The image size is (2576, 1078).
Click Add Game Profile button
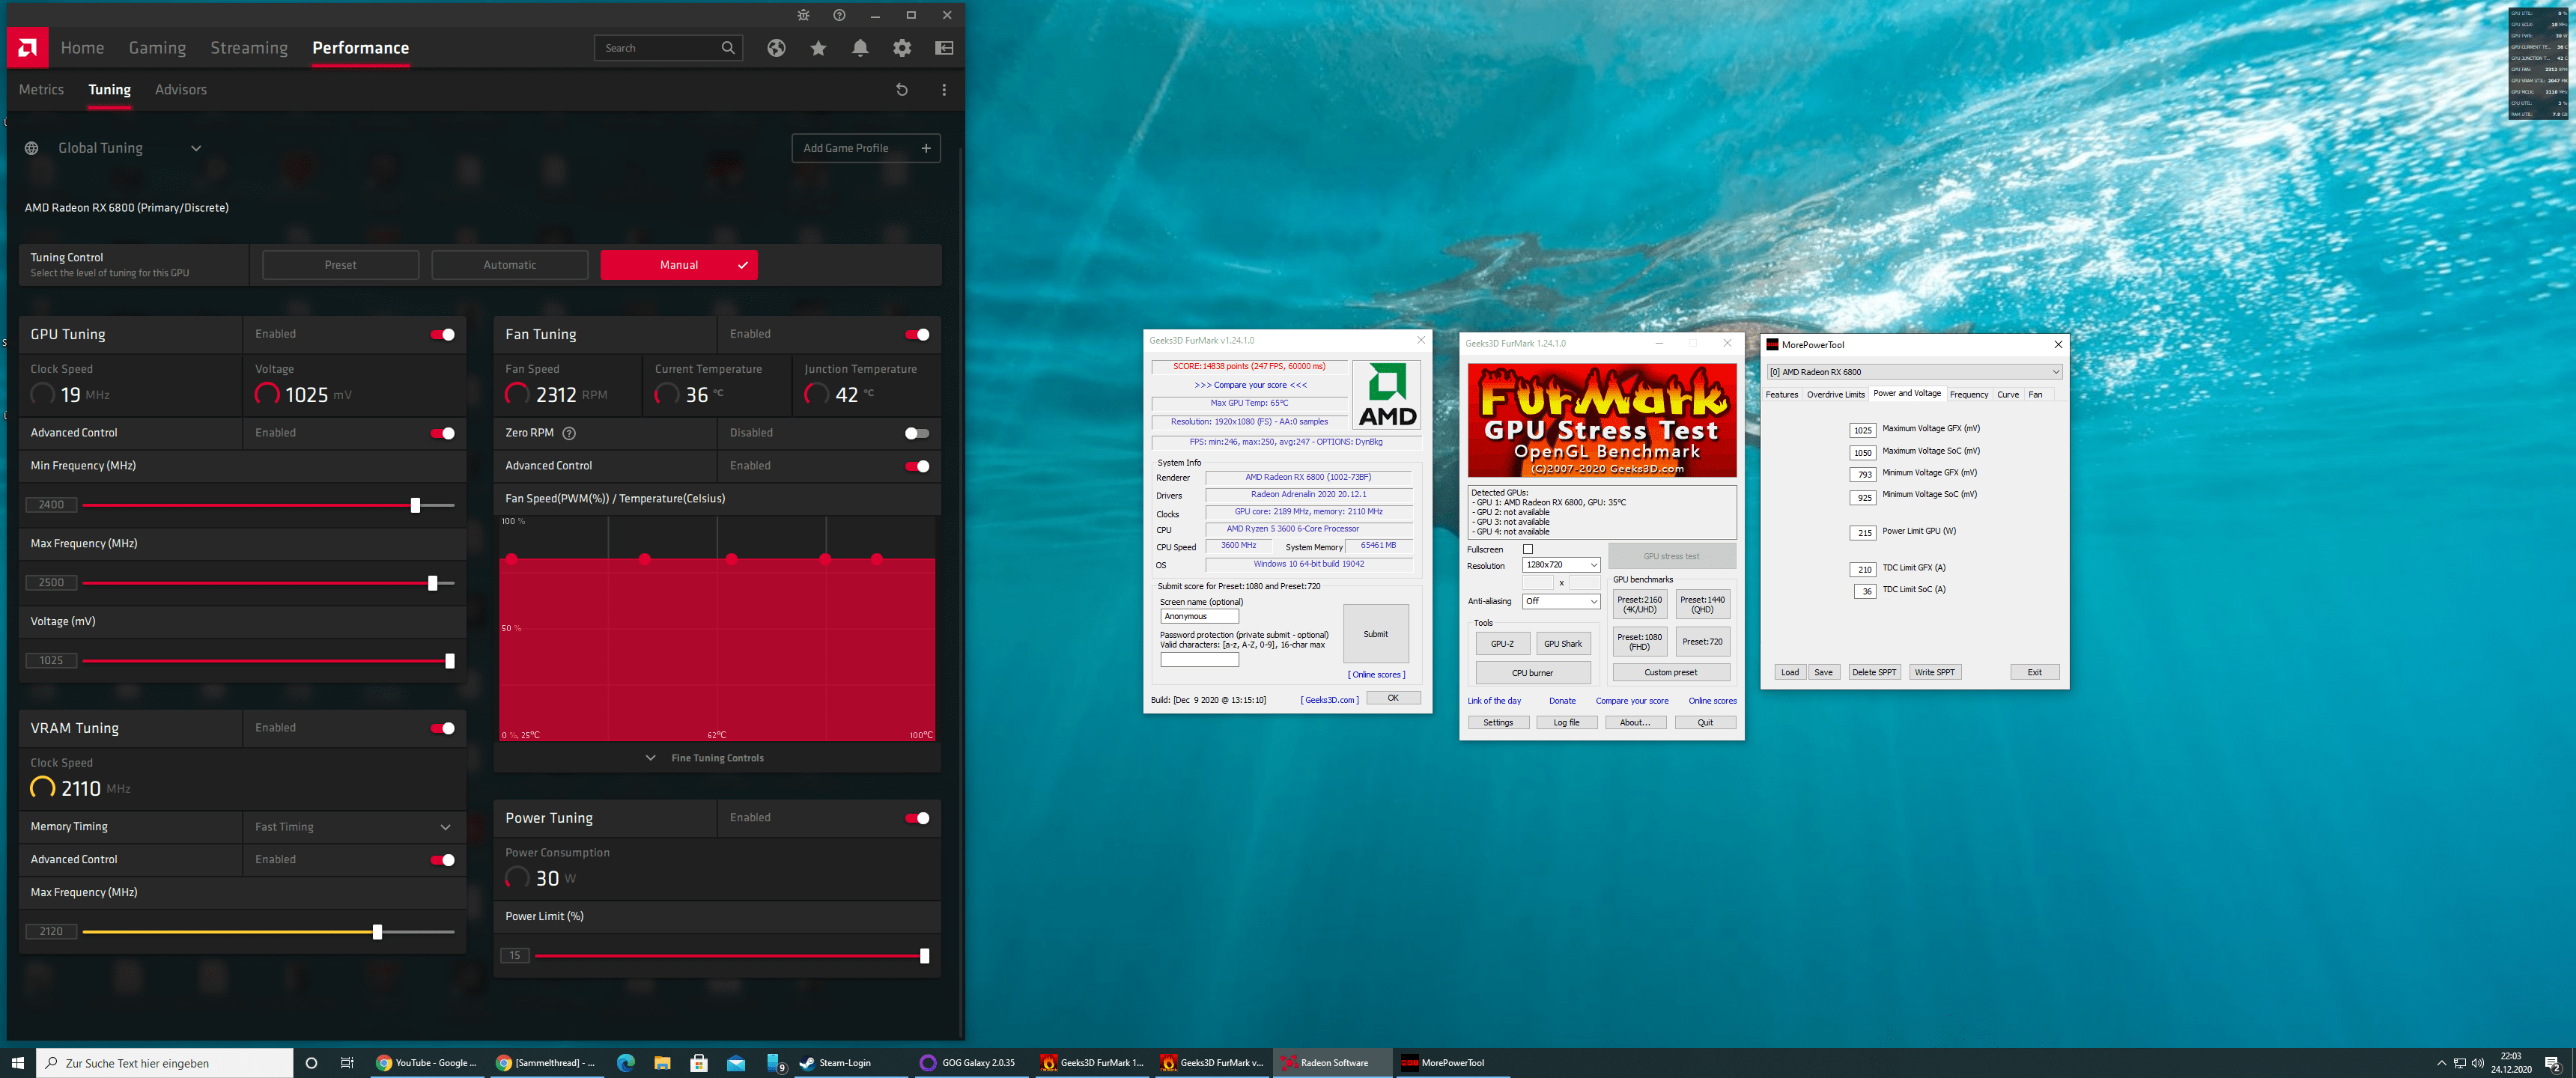click(x=865, y=148)
